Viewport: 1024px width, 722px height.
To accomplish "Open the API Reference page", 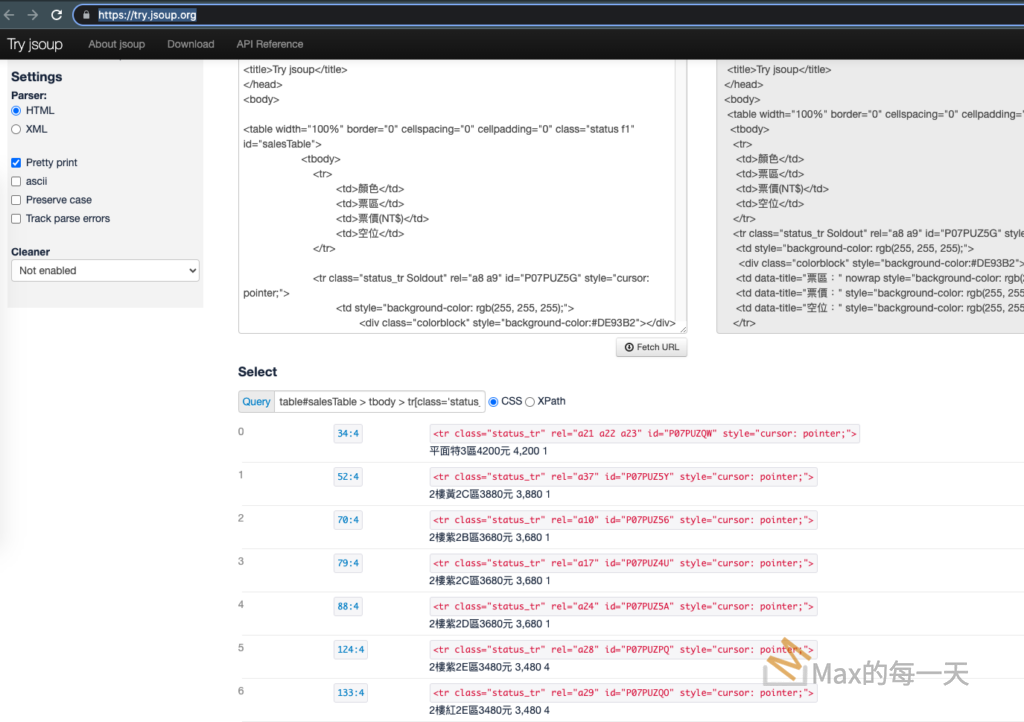I will coord(269,44).
